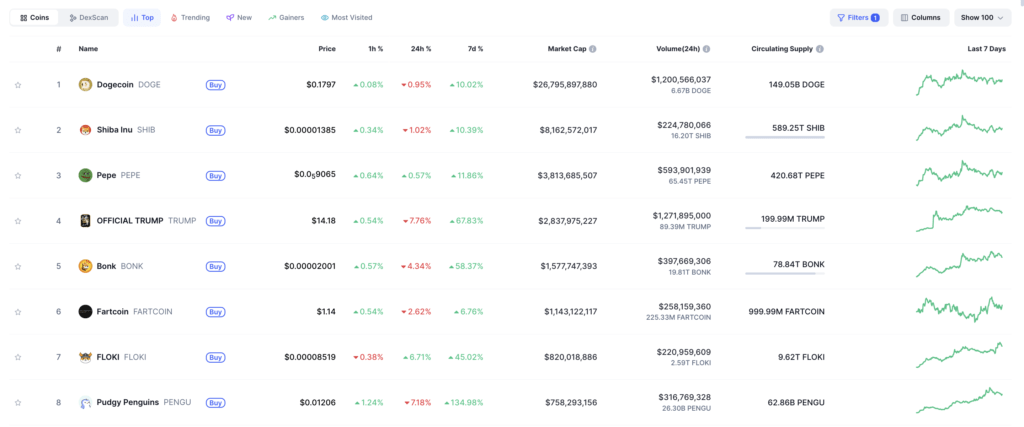This screenshot has height=427, width=1024.
Task: Open Volume(24h) info tooltip icon
Action: 707,49
